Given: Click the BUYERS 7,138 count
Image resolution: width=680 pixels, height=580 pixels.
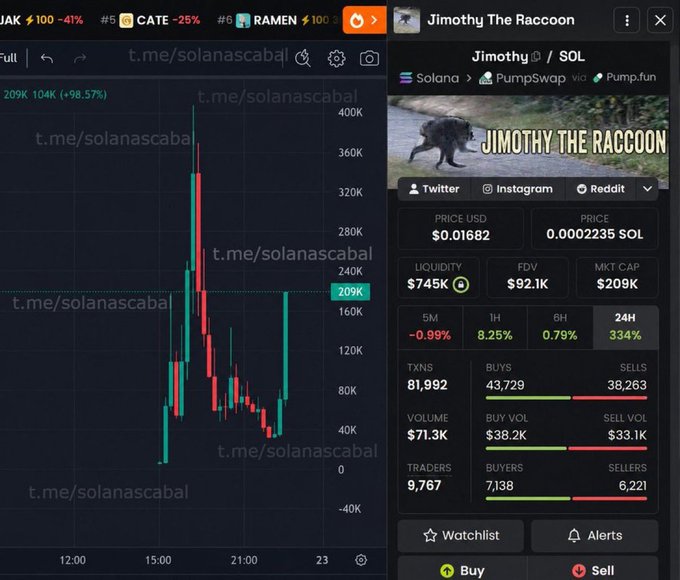Looking at the screenshot, I should tap(500, 485).
